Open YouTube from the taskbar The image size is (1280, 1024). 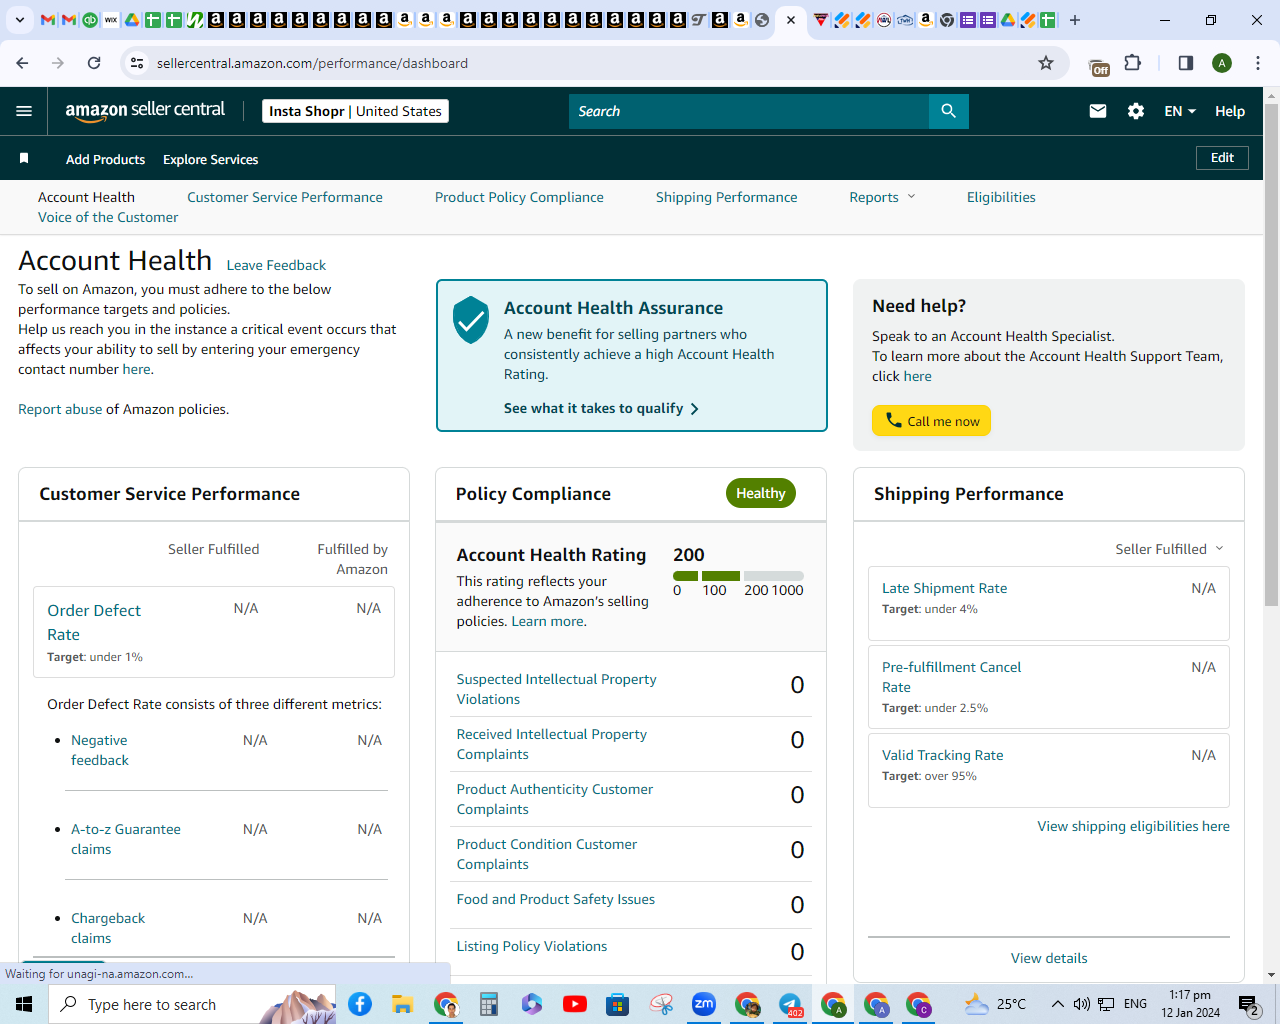(575, 1004)
